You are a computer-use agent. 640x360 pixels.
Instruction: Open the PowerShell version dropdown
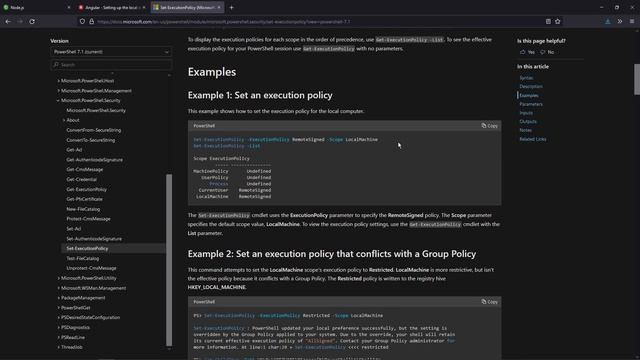point(111,52)
